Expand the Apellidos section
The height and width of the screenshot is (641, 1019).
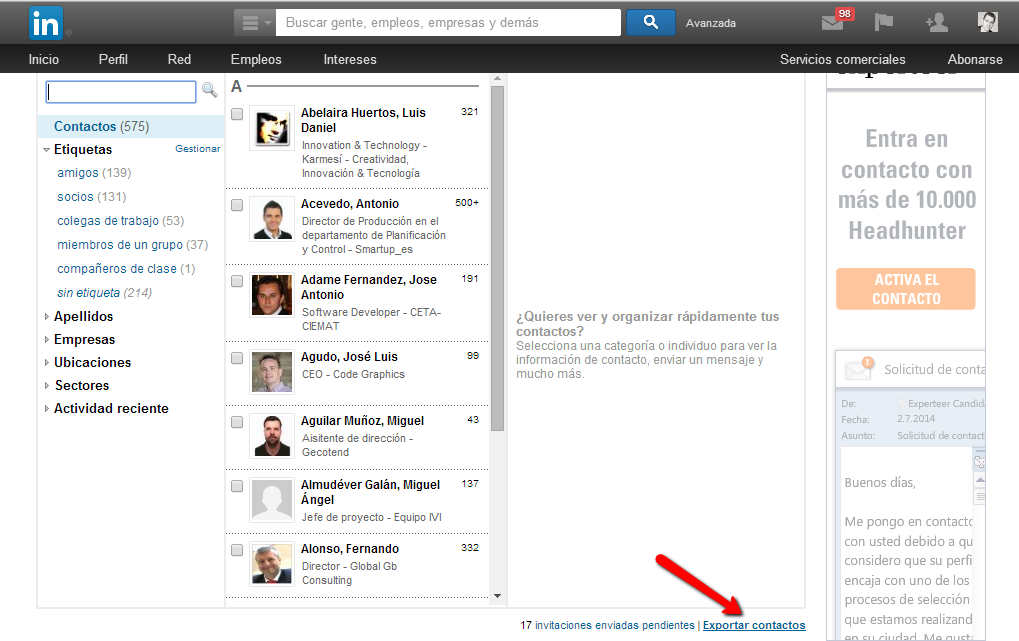[x=47, y=317]
